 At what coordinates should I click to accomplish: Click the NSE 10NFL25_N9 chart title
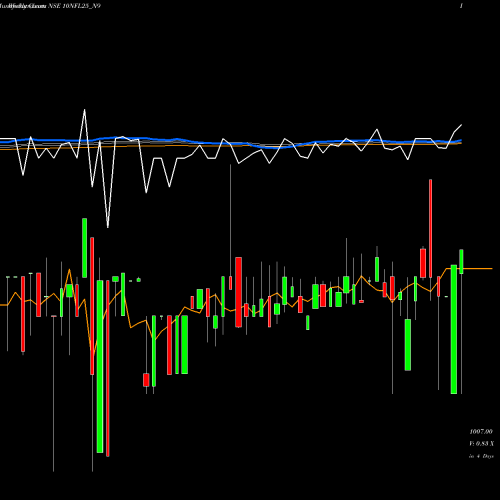coord(75,6)
